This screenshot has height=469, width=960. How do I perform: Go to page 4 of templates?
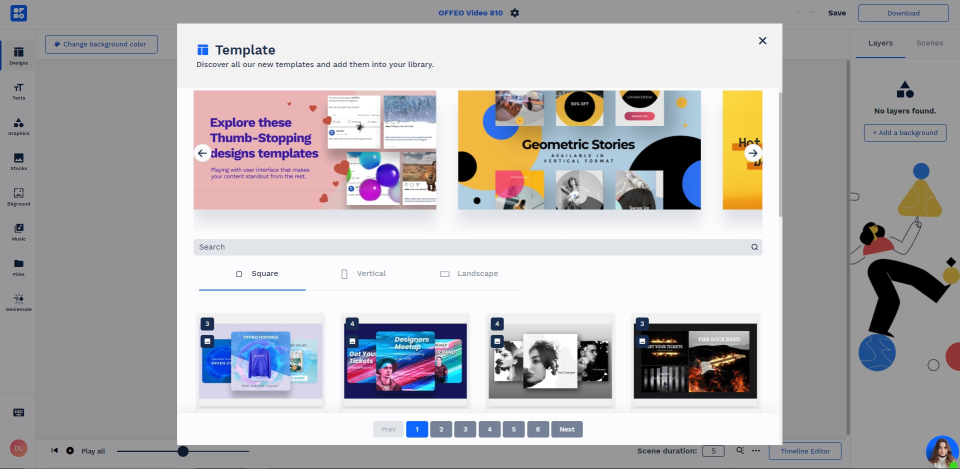(489, 429)
